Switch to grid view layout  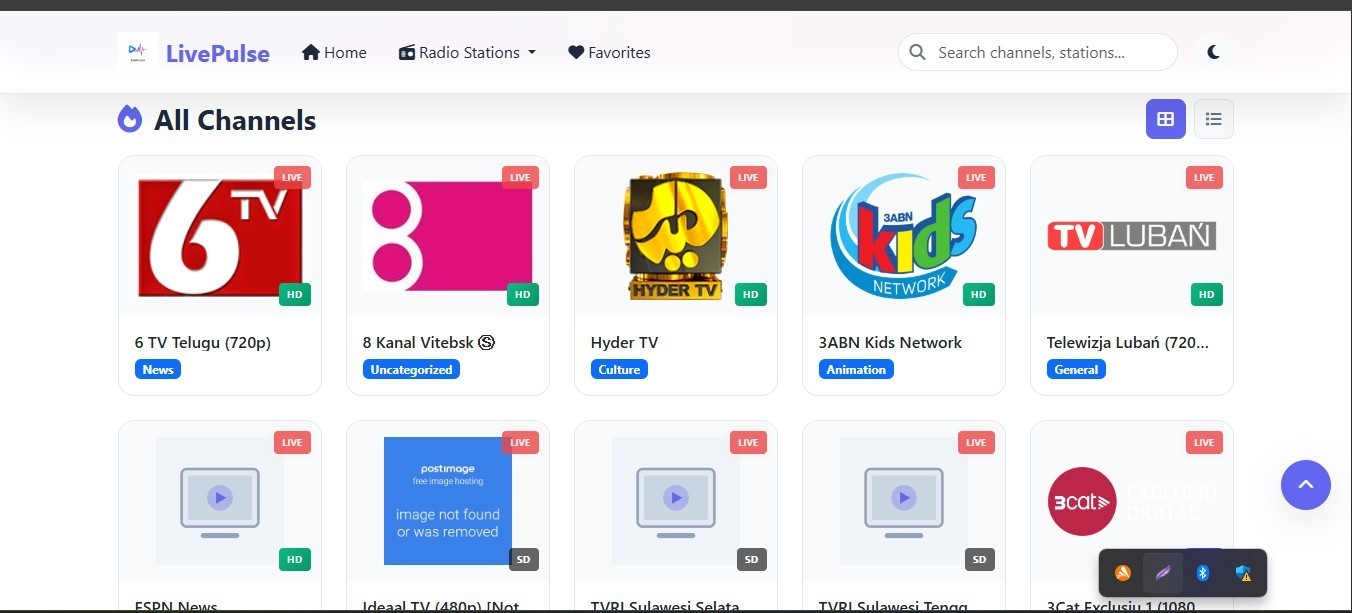[x=1165, y=119]
